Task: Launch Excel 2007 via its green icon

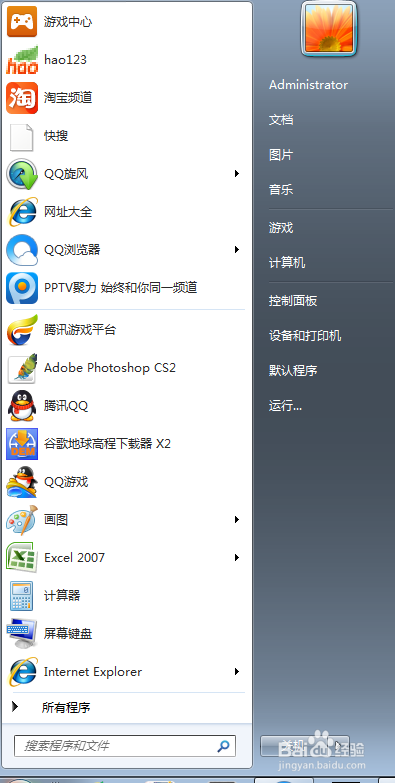Action: (22, 557)
